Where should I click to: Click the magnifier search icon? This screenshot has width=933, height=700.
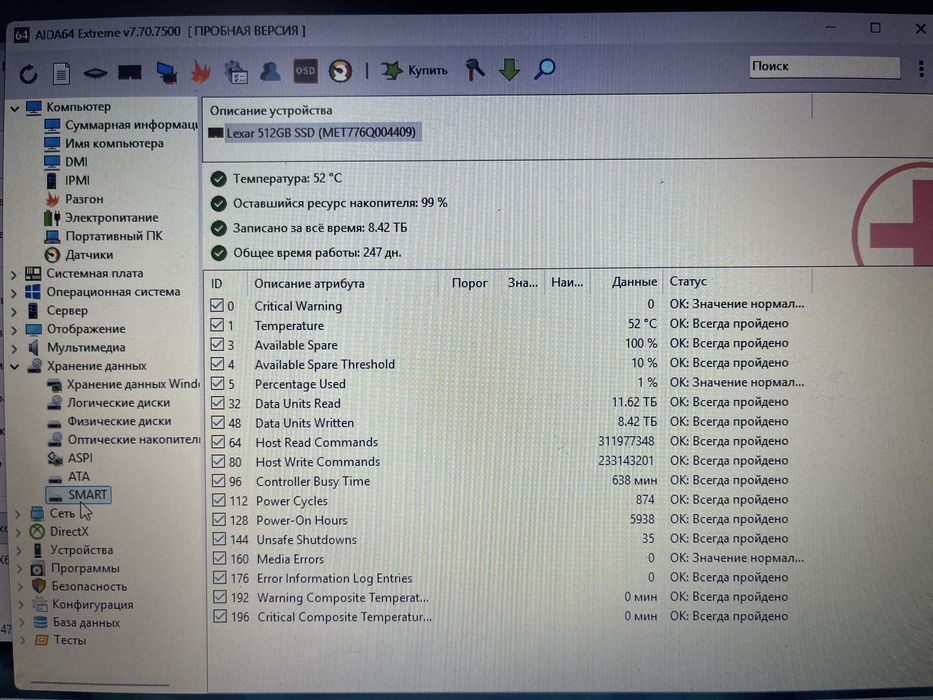544,69
